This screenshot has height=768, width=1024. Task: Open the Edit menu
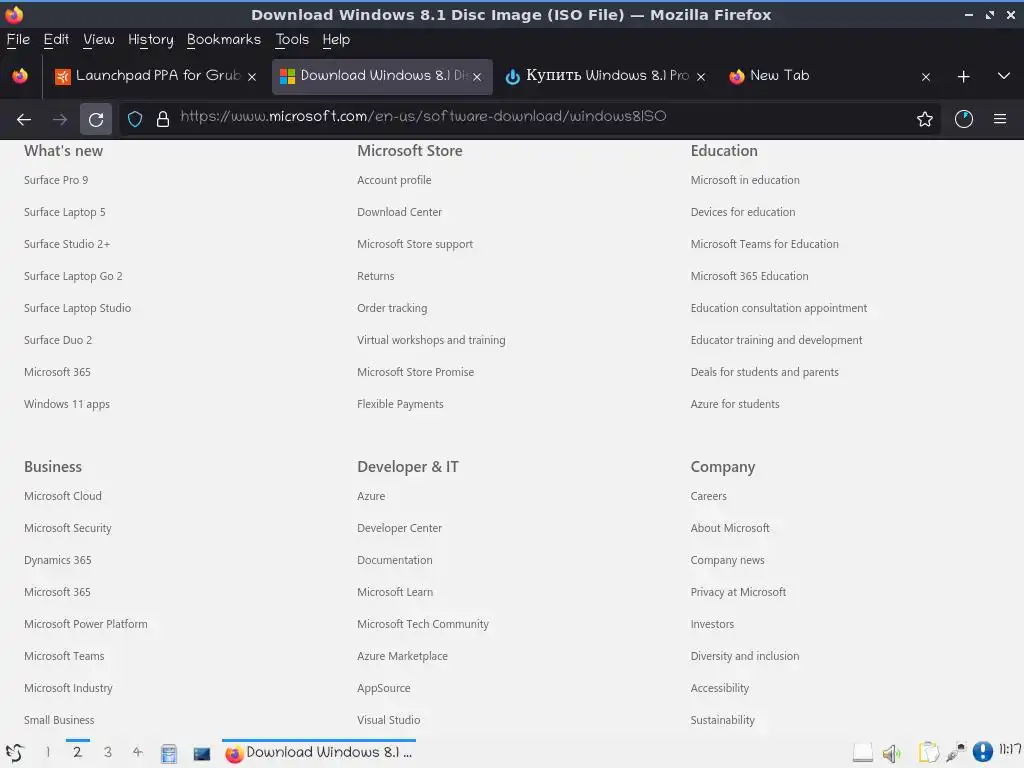click(56, 40)
